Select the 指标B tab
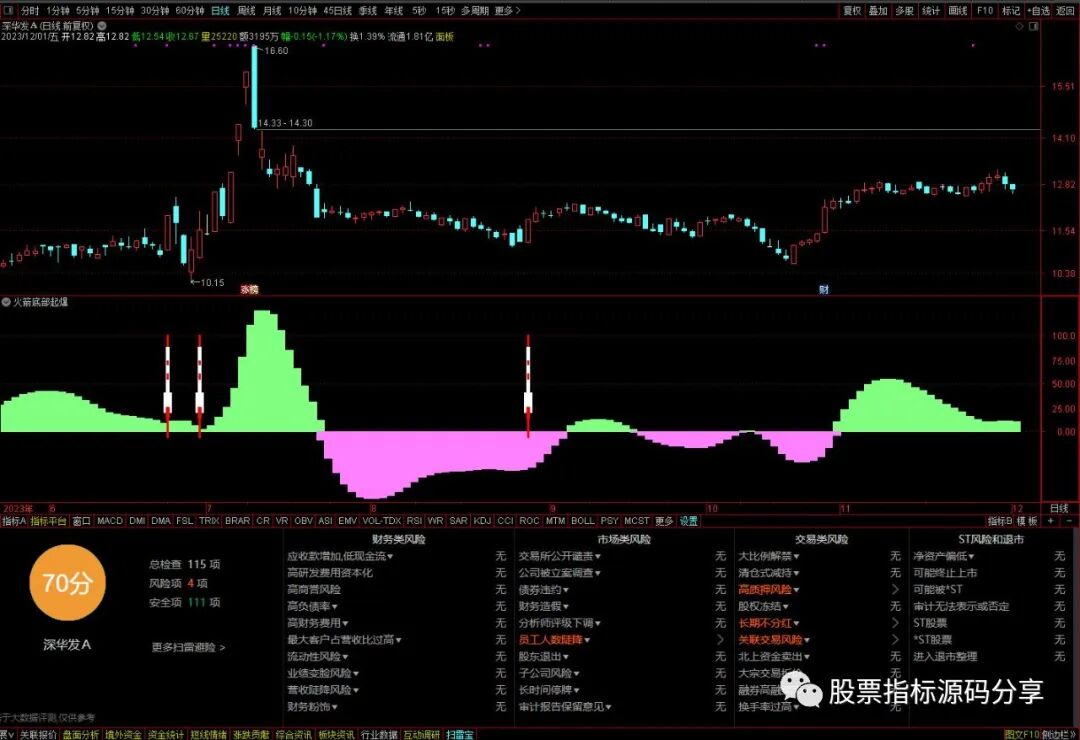Screen dimensions: 1080x740 (x=1000, y=521)
